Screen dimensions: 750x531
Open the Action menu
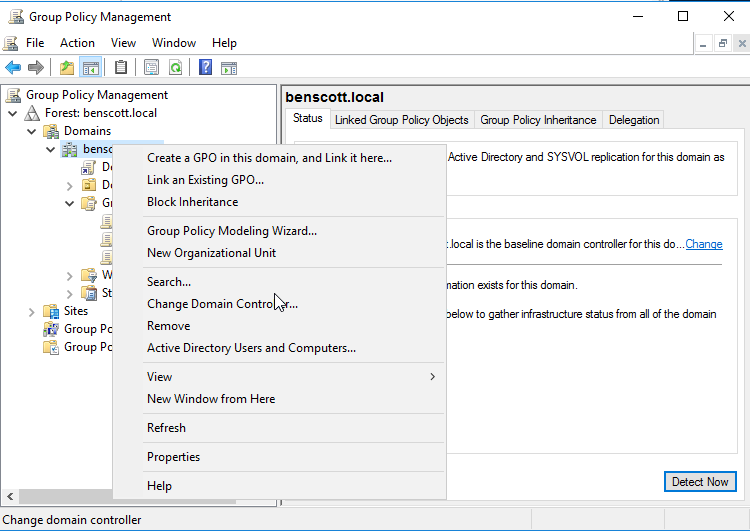[77, 43]
